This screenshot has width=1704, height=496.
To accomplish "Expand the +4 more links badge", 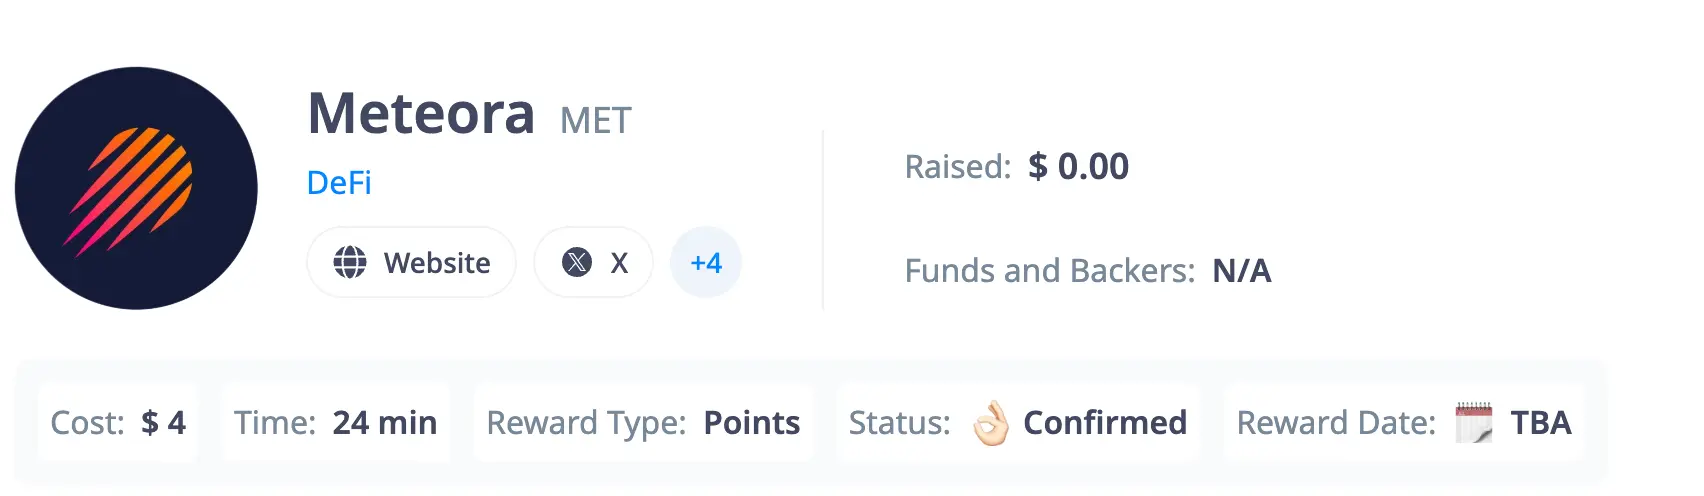I will (x=706, y=262).
